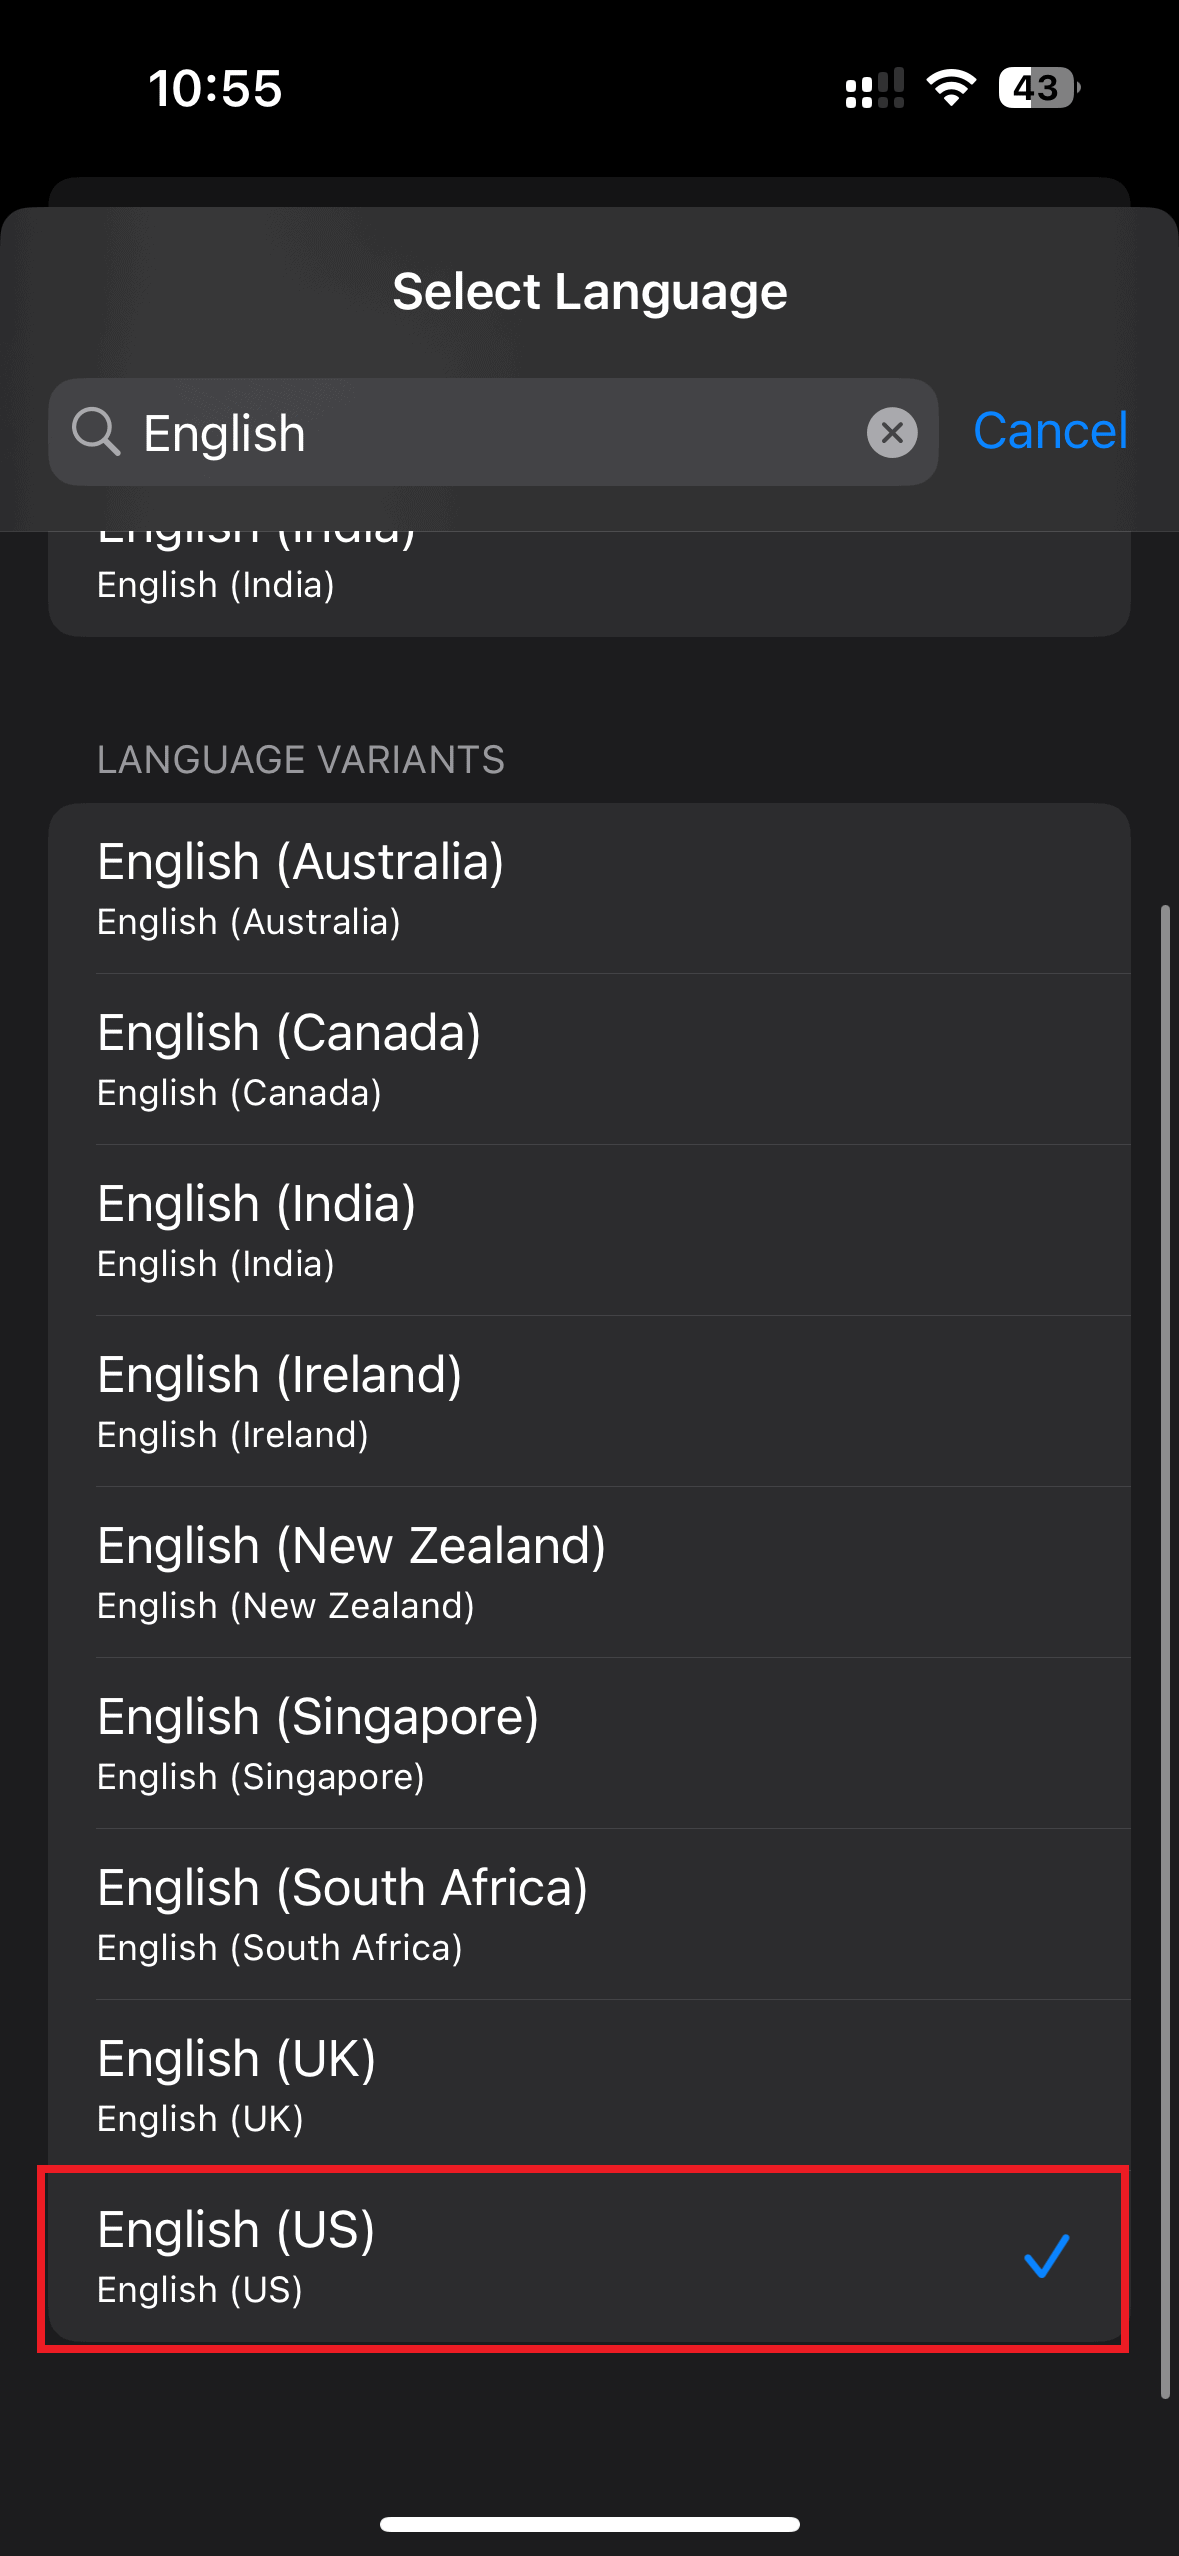Tap the partially hidden English (India) top result
This screenshot has height=2556, width=1179.
coord(588,580)
